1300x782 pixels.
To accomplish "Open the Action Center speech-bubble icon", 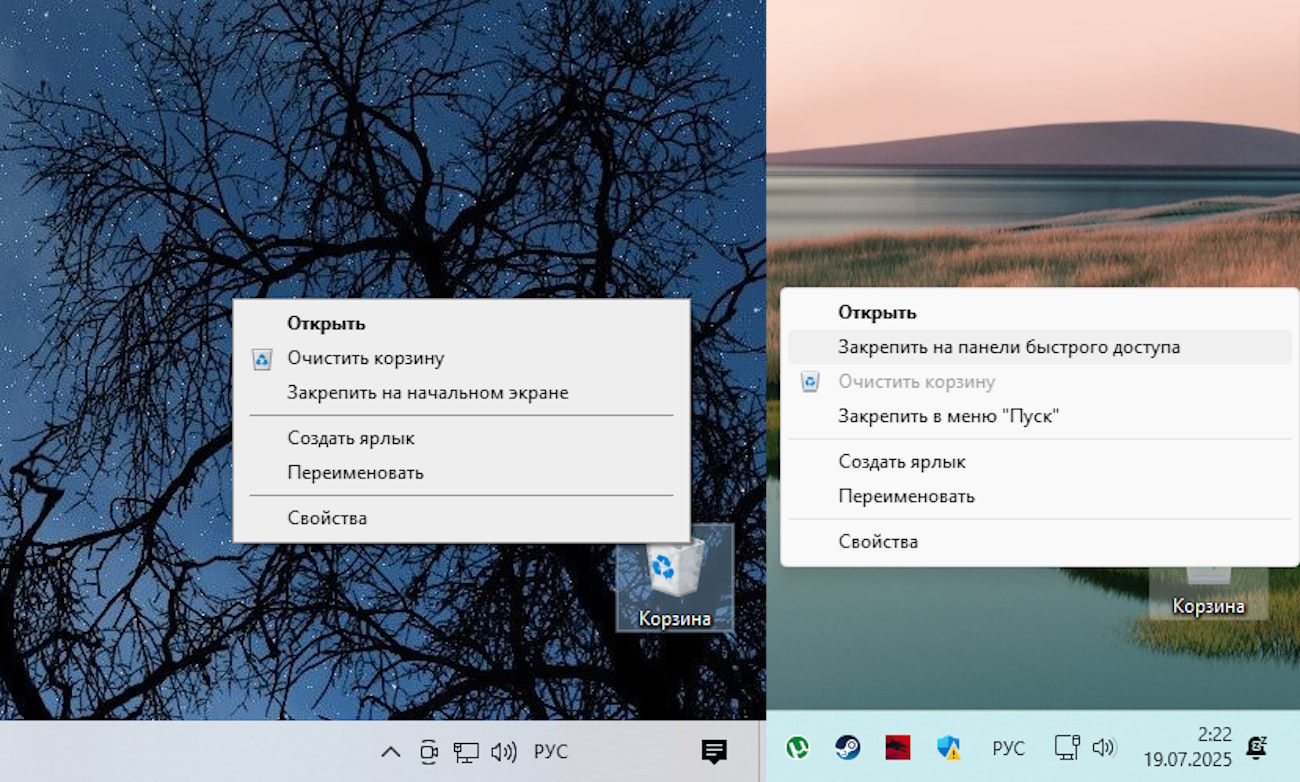I will tap(714, 752).
